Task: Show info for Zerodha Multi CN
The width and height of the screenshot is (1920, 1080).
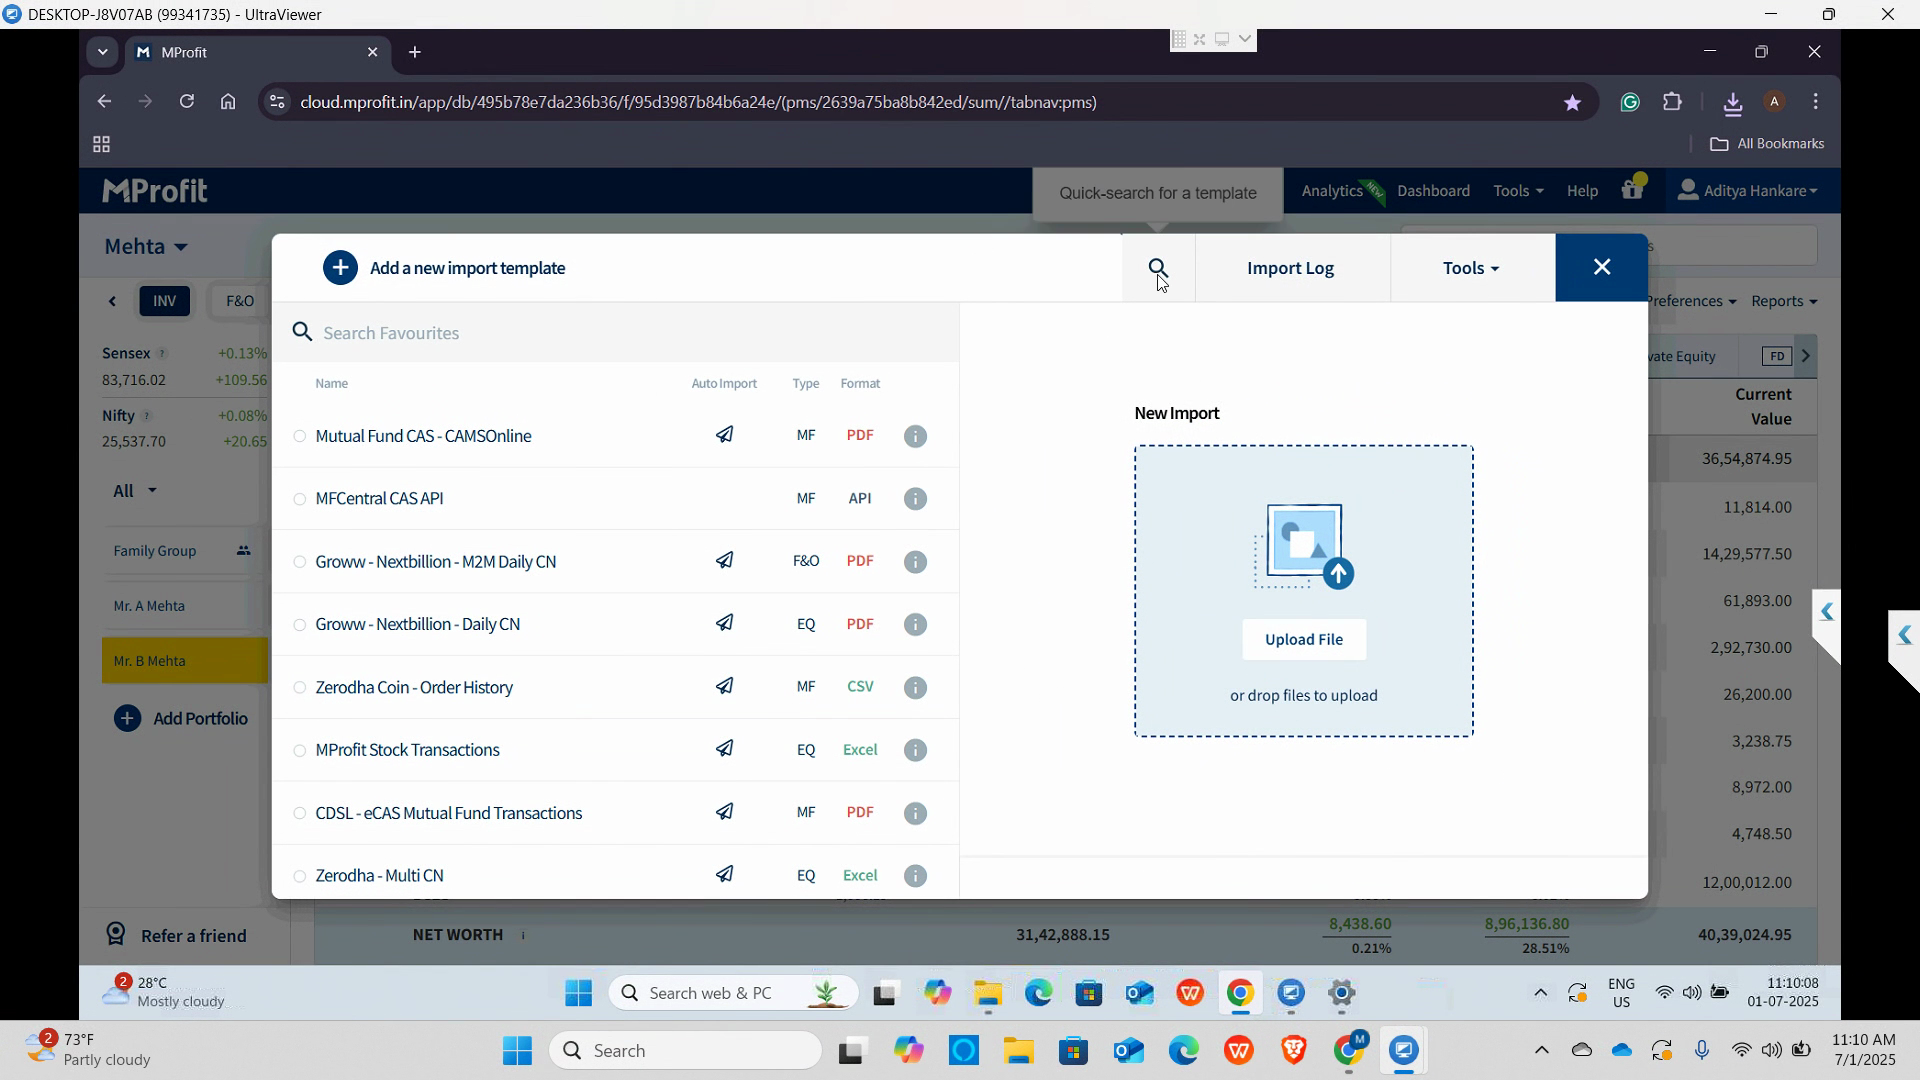Action: (x=915, y=876)
